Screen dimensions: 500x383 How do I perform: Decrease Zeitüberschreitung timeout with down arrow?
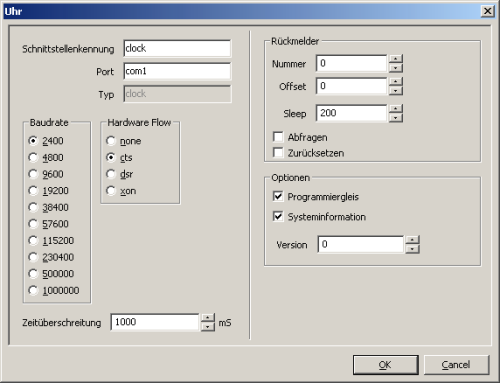tap(208, 327)
